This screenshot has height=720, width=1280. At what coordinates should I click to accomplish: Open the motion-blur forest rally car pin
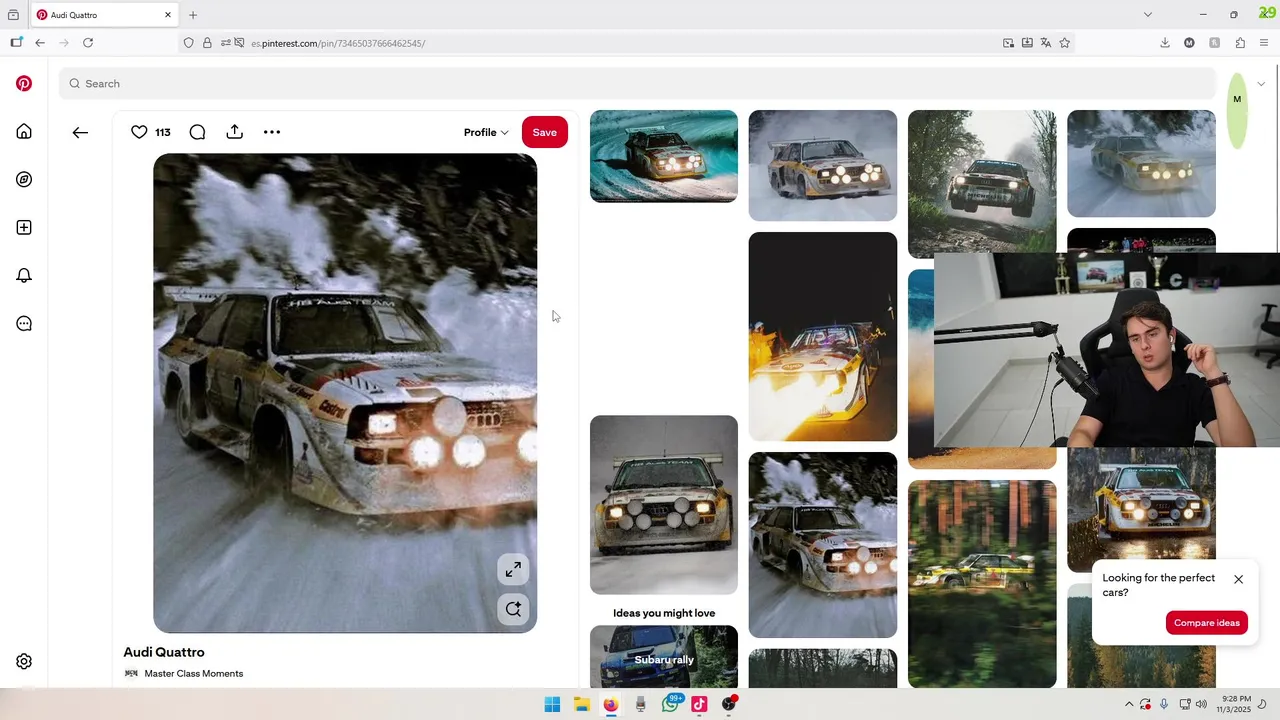coord(982,584)
